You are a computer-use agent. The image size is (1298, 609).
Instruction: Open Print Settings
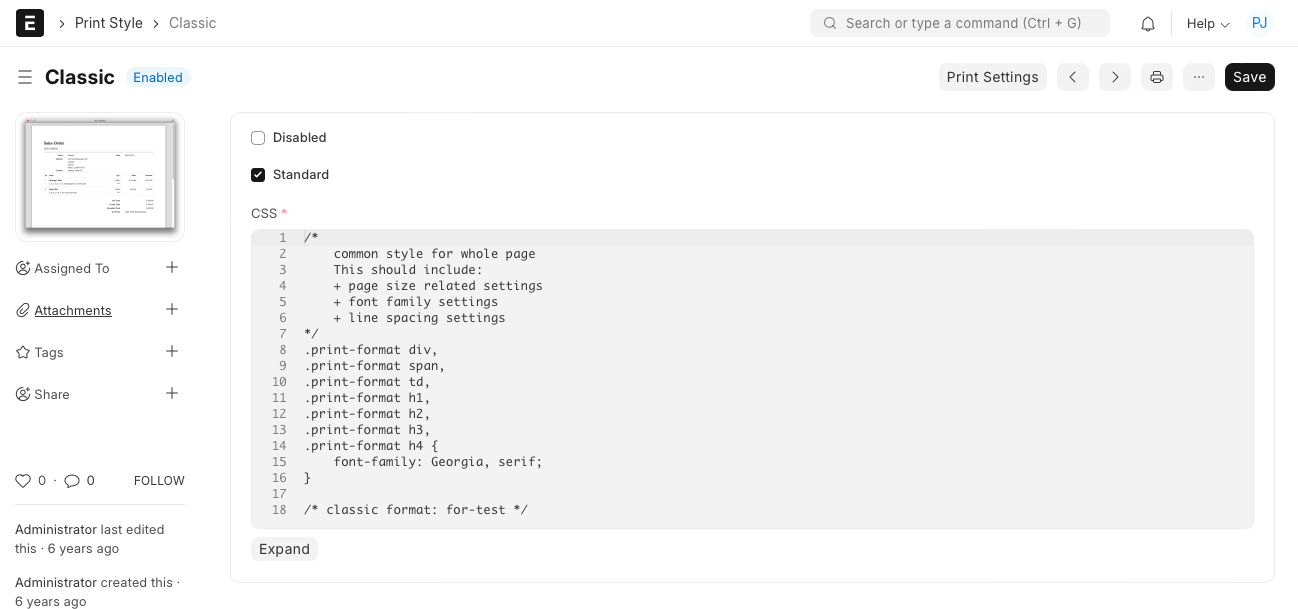(x=992, y=77)
